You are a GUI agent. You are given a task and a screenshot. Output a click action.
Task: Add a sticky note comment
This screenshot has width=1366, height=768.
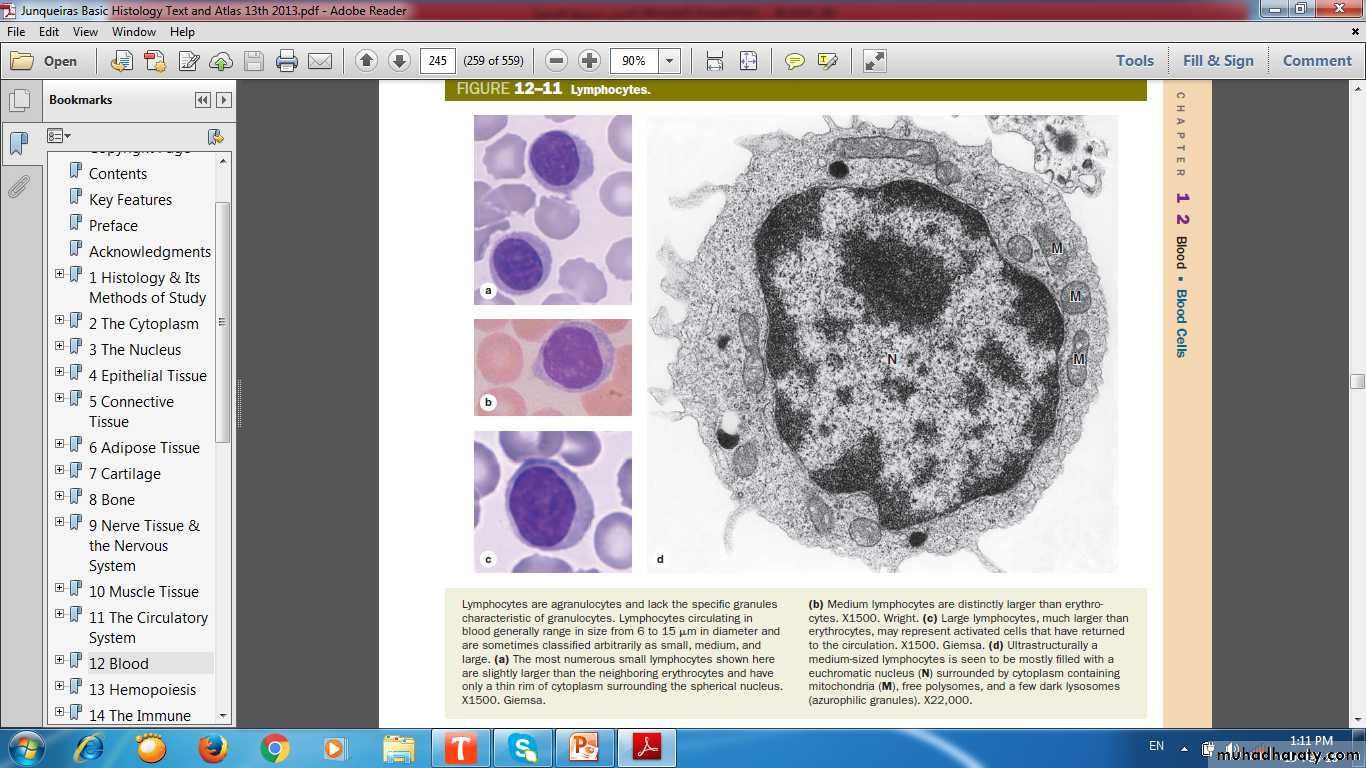pyautogui.click(x=795, y=61)
